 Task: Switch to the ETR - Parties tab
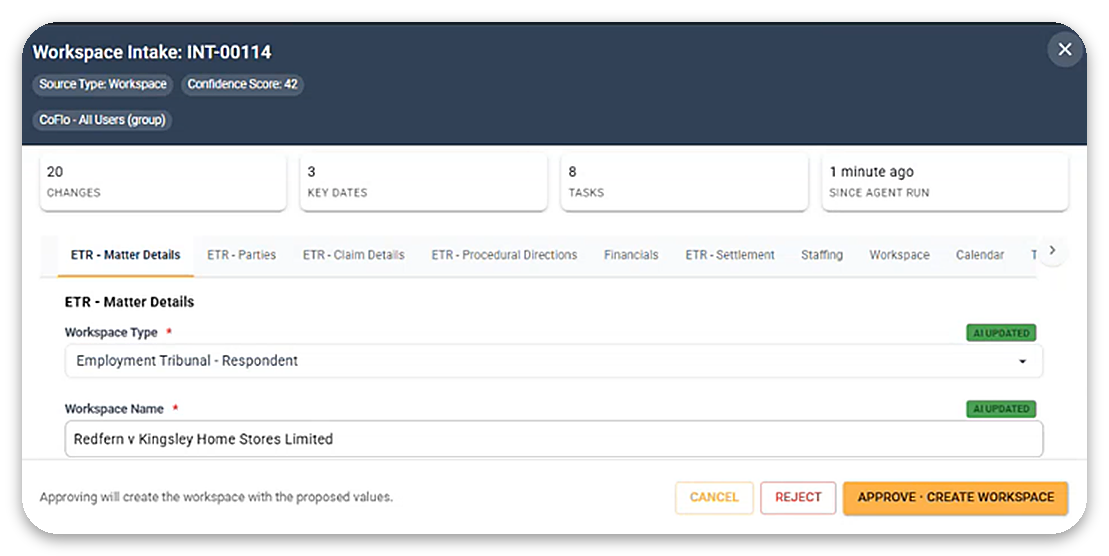tap(241, 255)
